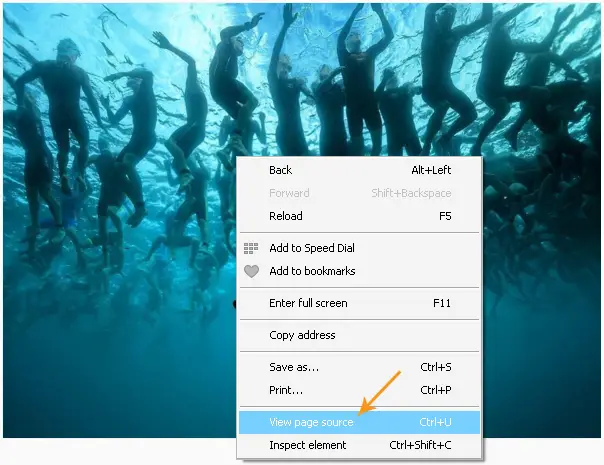Click the heart bookmark icon
Image resolution: width=604 pixels, height=465 pixels.
pyautogui.click(x=251, y=272)
